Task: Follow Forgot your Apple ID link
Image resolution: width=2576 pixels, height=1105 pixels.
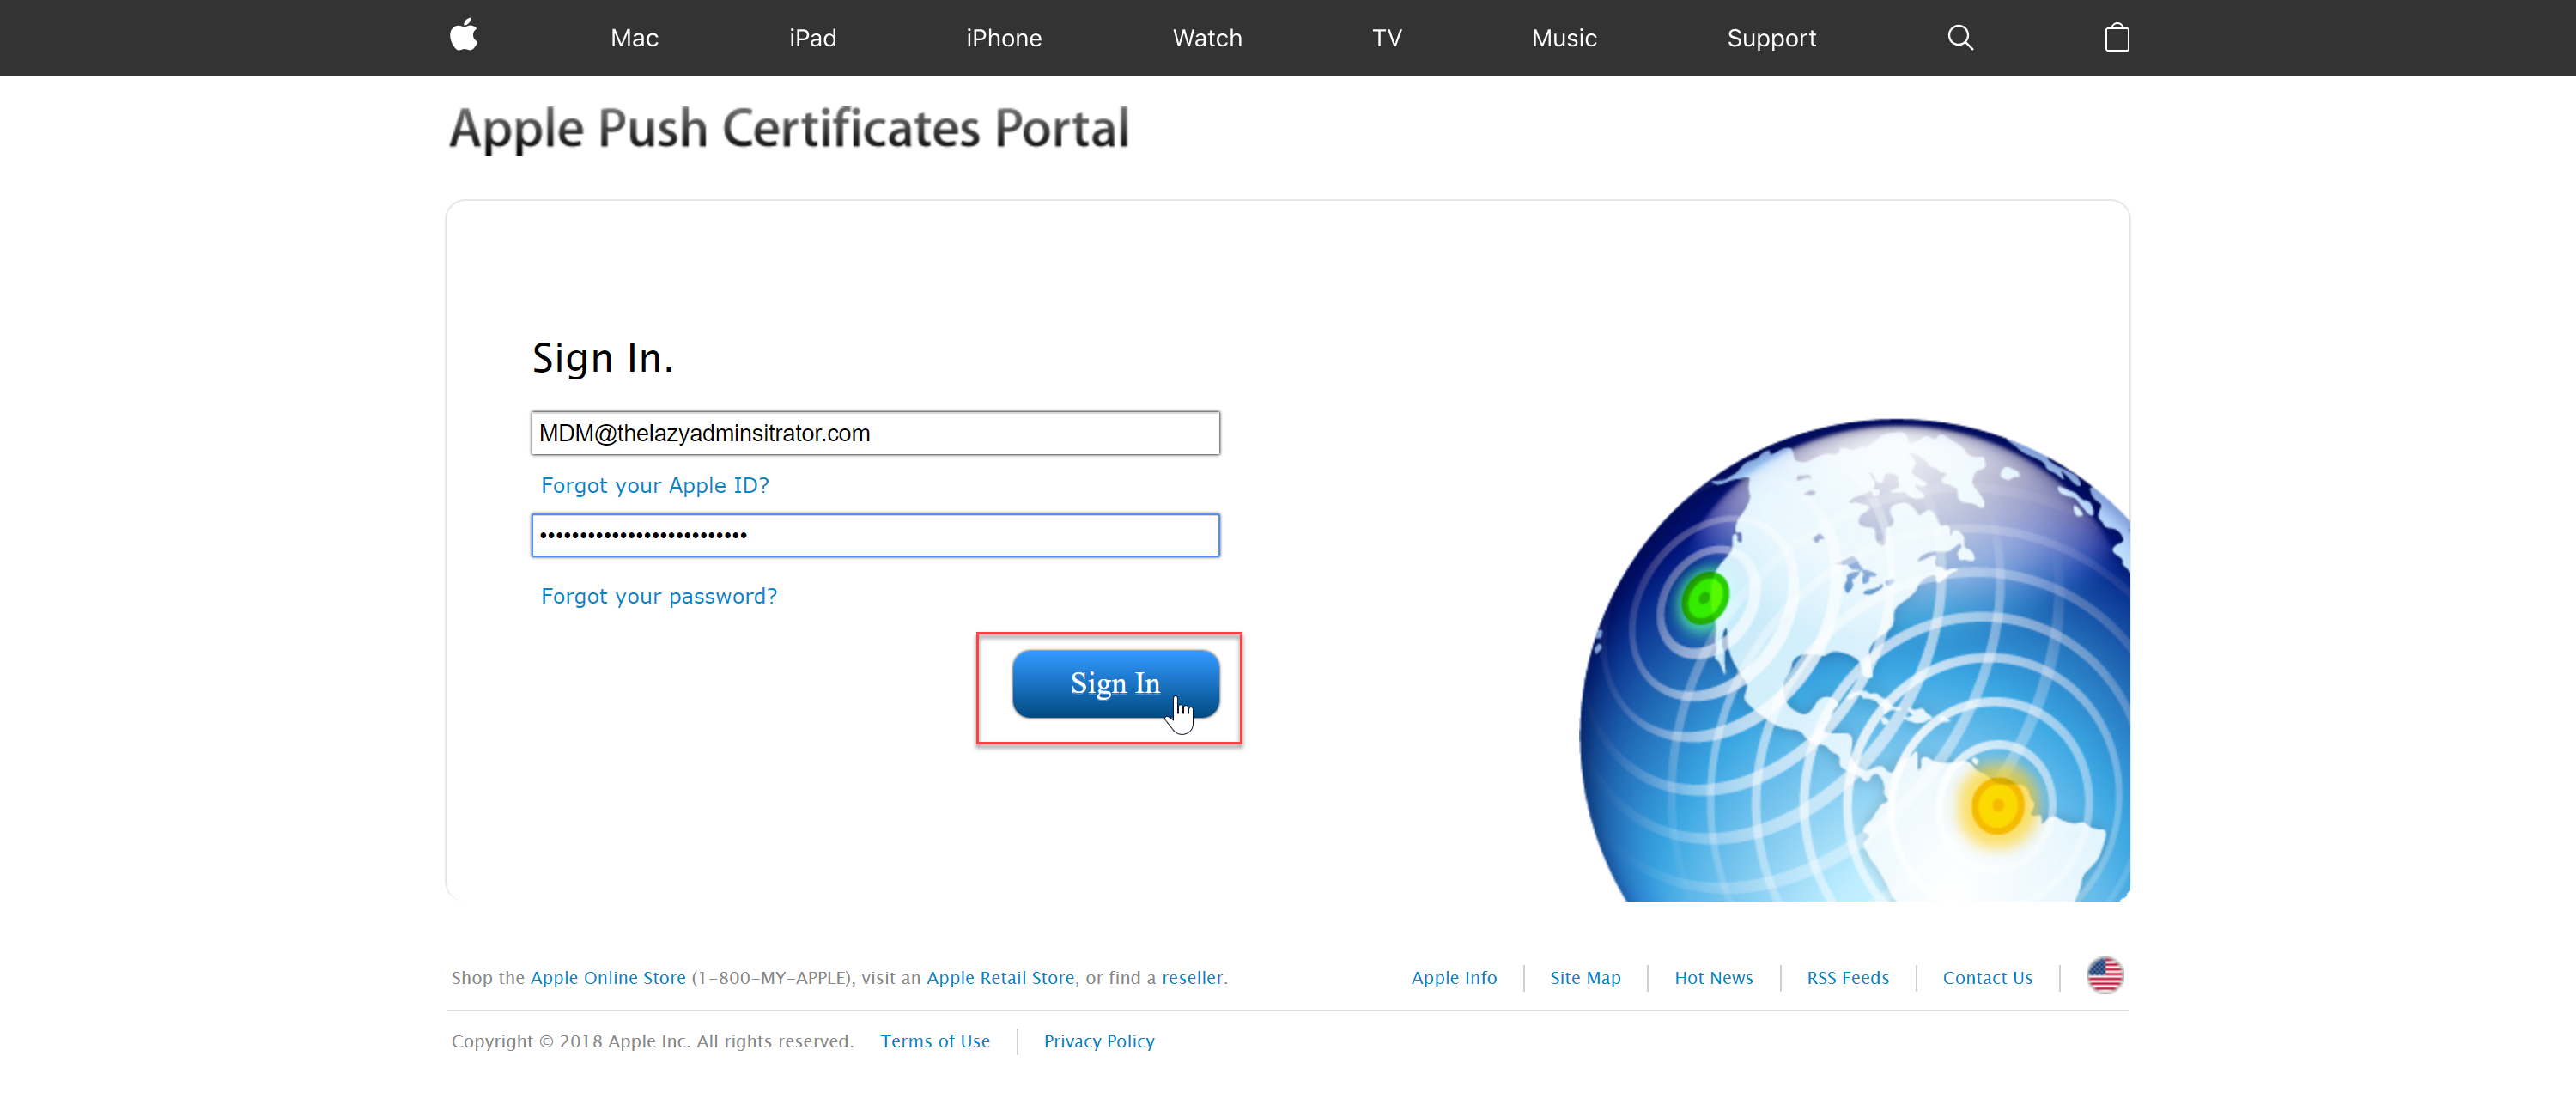Action: (x=655, y=485)
